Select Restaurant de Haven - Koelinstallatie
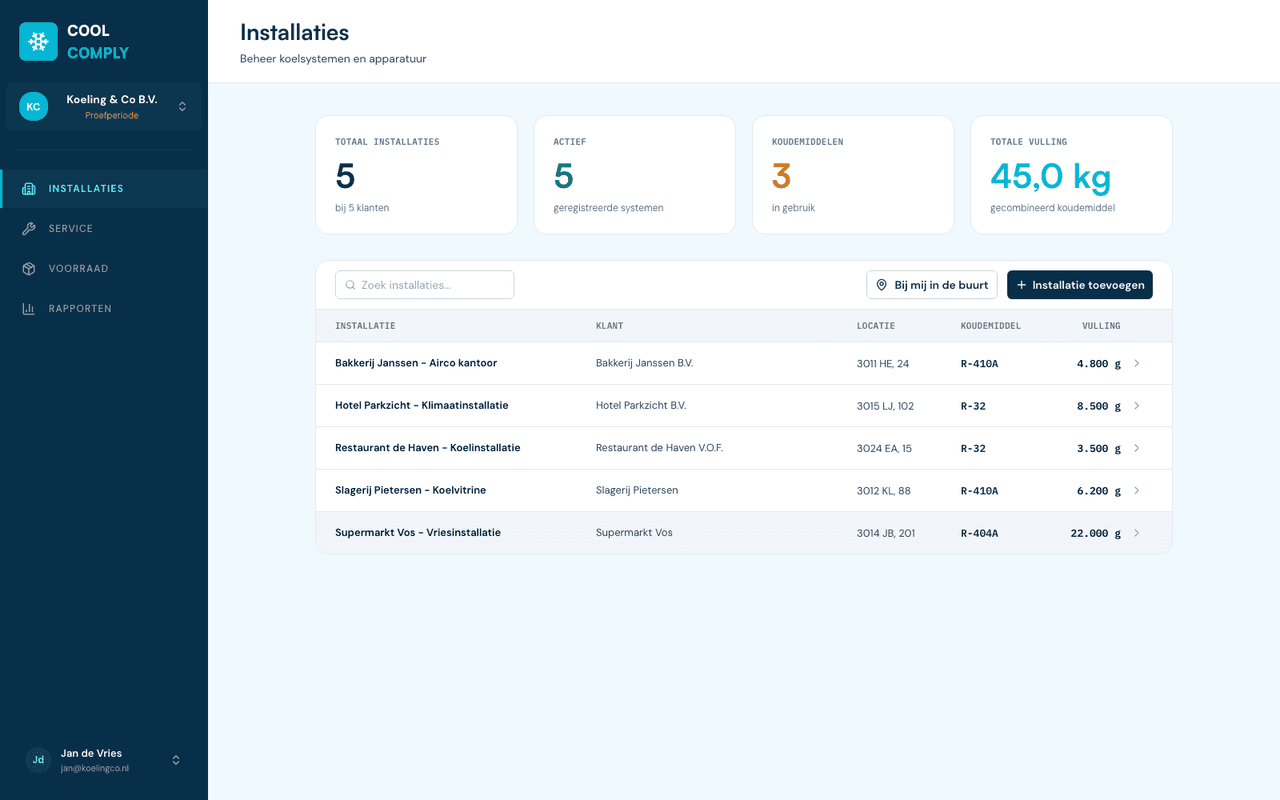 [x=428, y=448]
